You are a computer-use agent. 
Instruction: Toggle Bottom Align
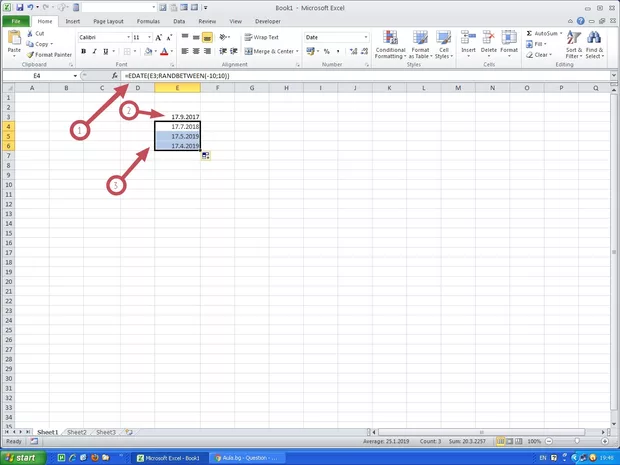207,37
